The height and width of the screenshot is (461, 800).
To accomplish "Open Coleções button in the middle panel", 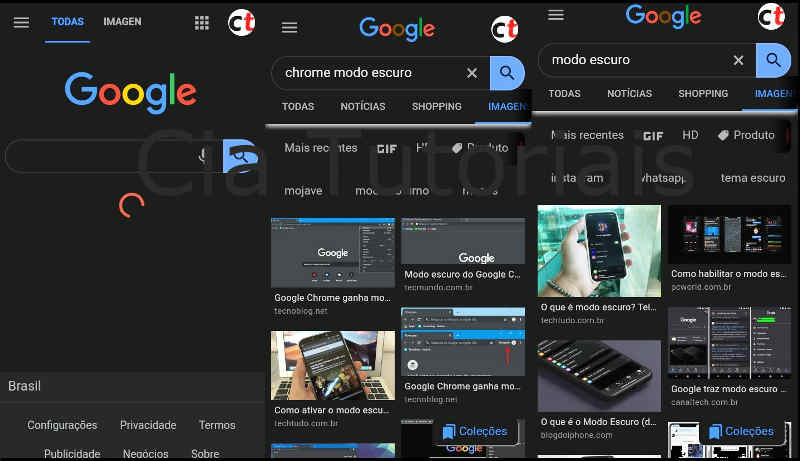I will click(475, 432).
